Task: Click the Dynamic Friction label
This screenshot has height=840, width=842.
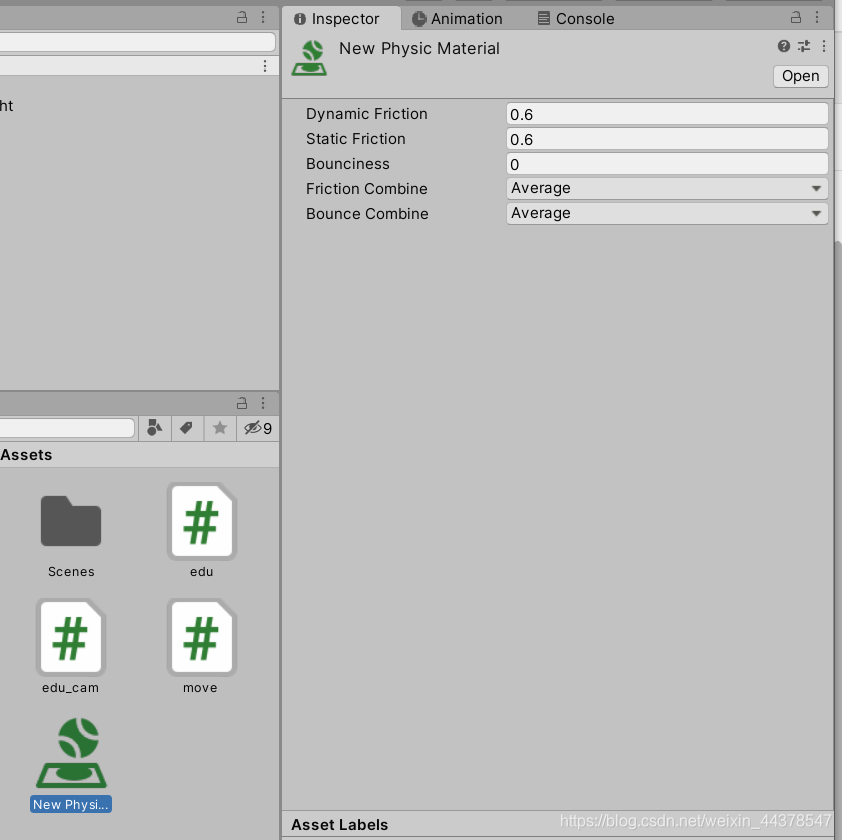Action: coord(367,114)
